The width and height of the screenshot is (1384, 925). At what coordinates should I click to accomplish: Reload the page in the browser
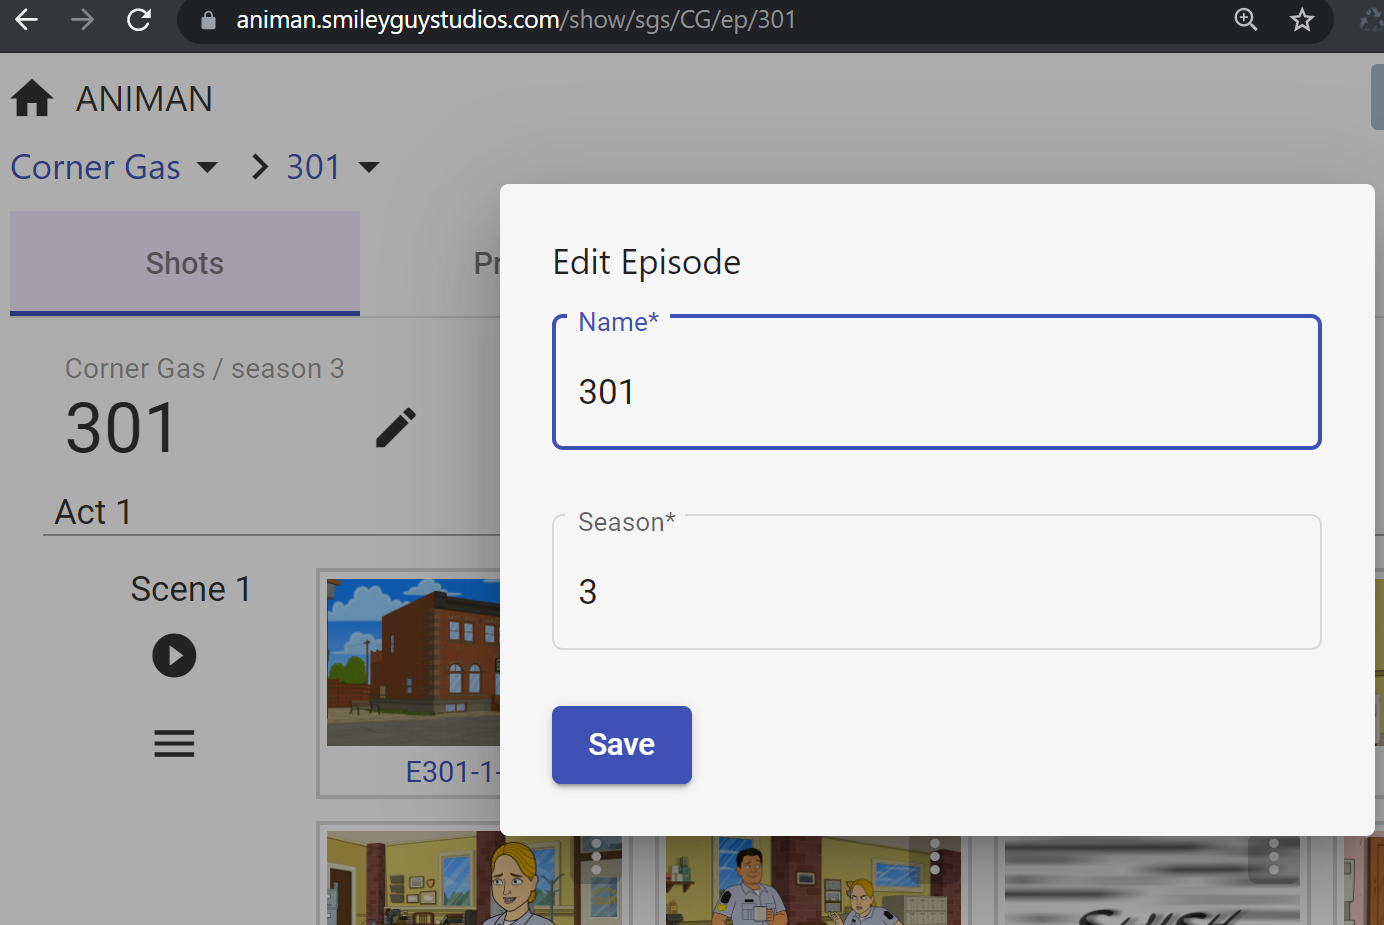[139, 20]
